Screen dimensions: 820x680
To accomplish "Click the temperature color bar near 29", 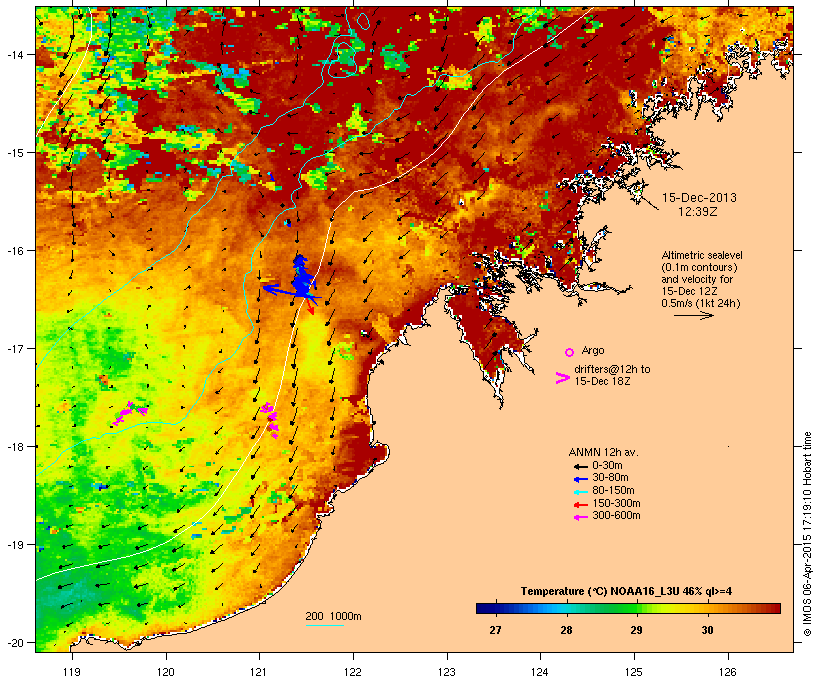I will click(x=636, y=608).
